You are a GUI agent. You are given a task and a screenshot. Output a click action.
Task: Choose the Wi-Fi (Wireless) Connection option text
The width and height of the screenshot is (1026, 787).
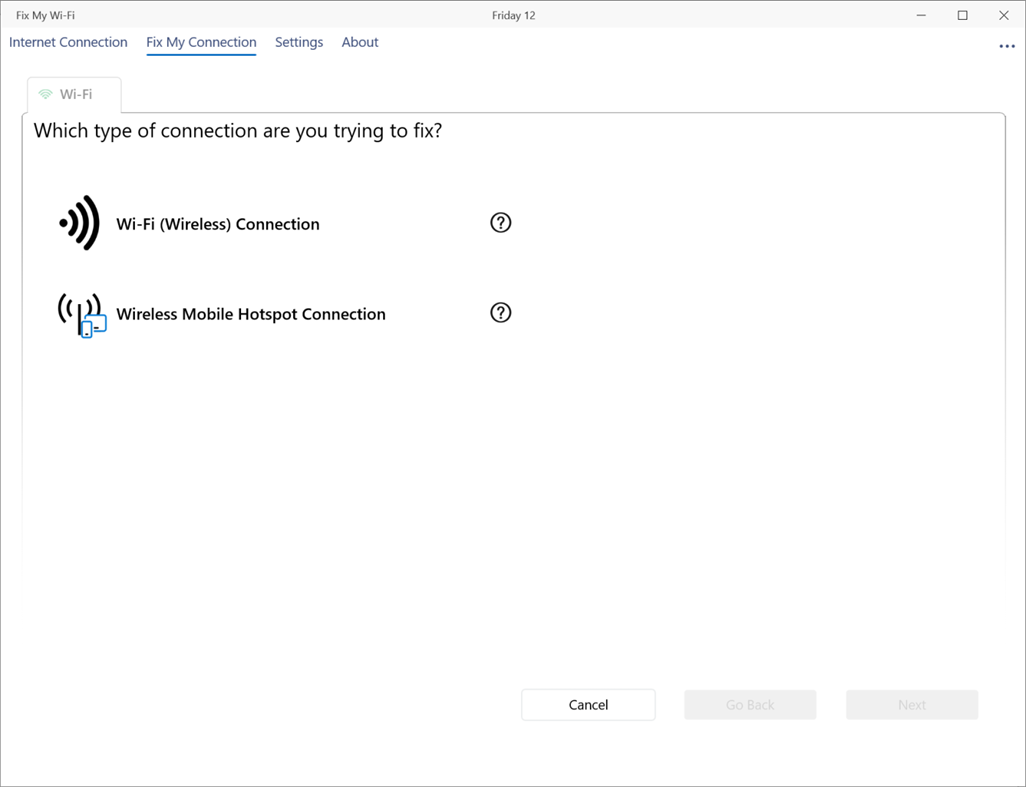click(218, 224)
